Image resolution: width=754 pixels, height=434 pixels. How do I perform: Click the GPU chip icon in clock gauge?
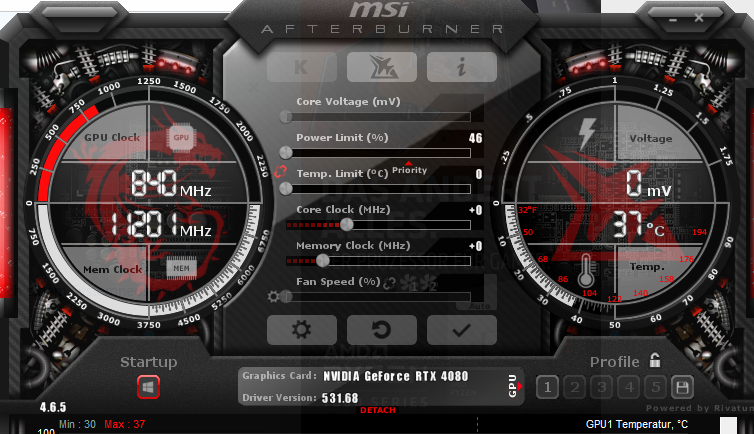point(181,137)
